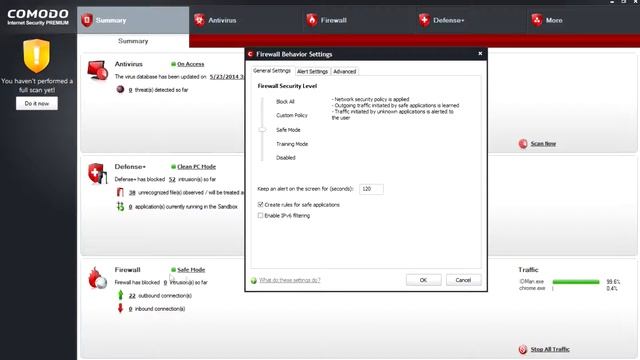
Task: Click the CMan.exe traffic bar
Action: [x=576, y=282]
